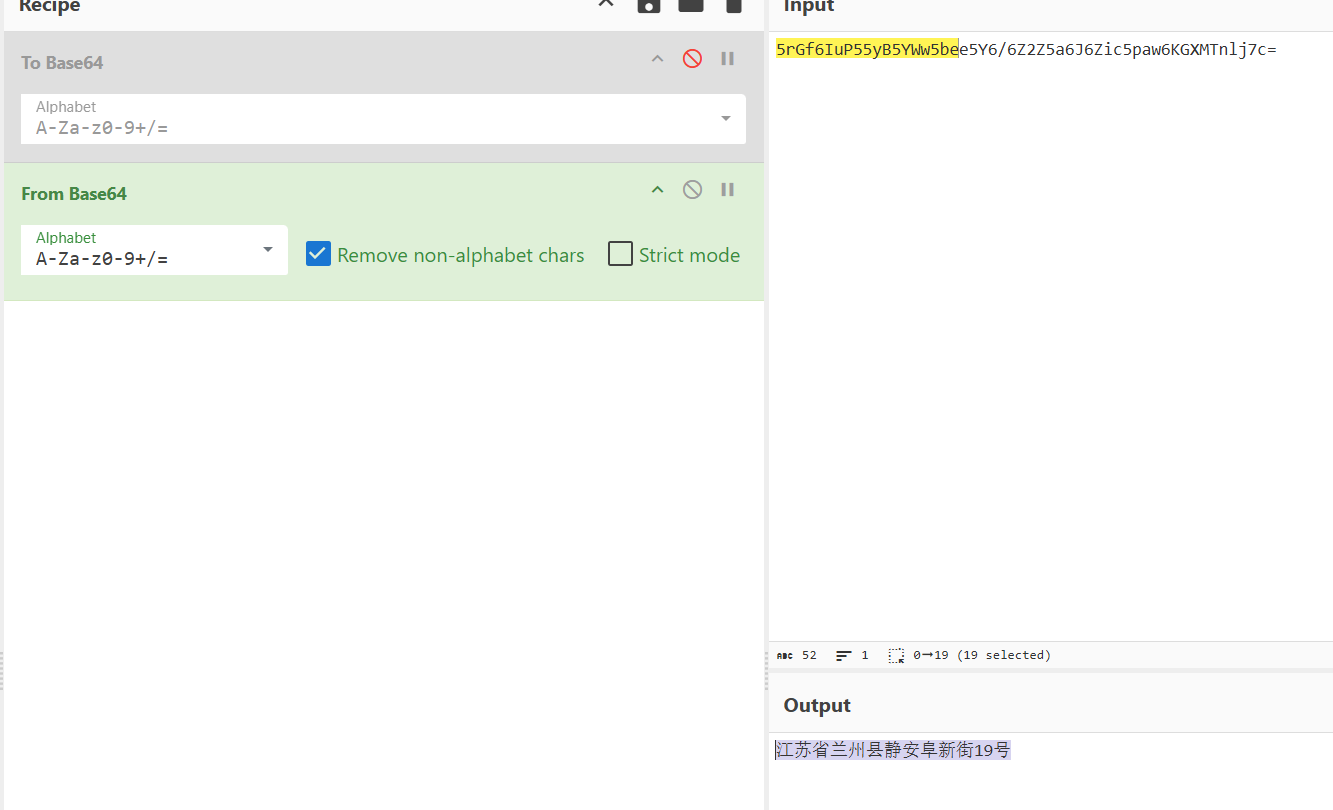The height and width of the screenshot is (810, 1333).
Task: Click inside the Base64 input text
Action: (x=1100, y=49)
